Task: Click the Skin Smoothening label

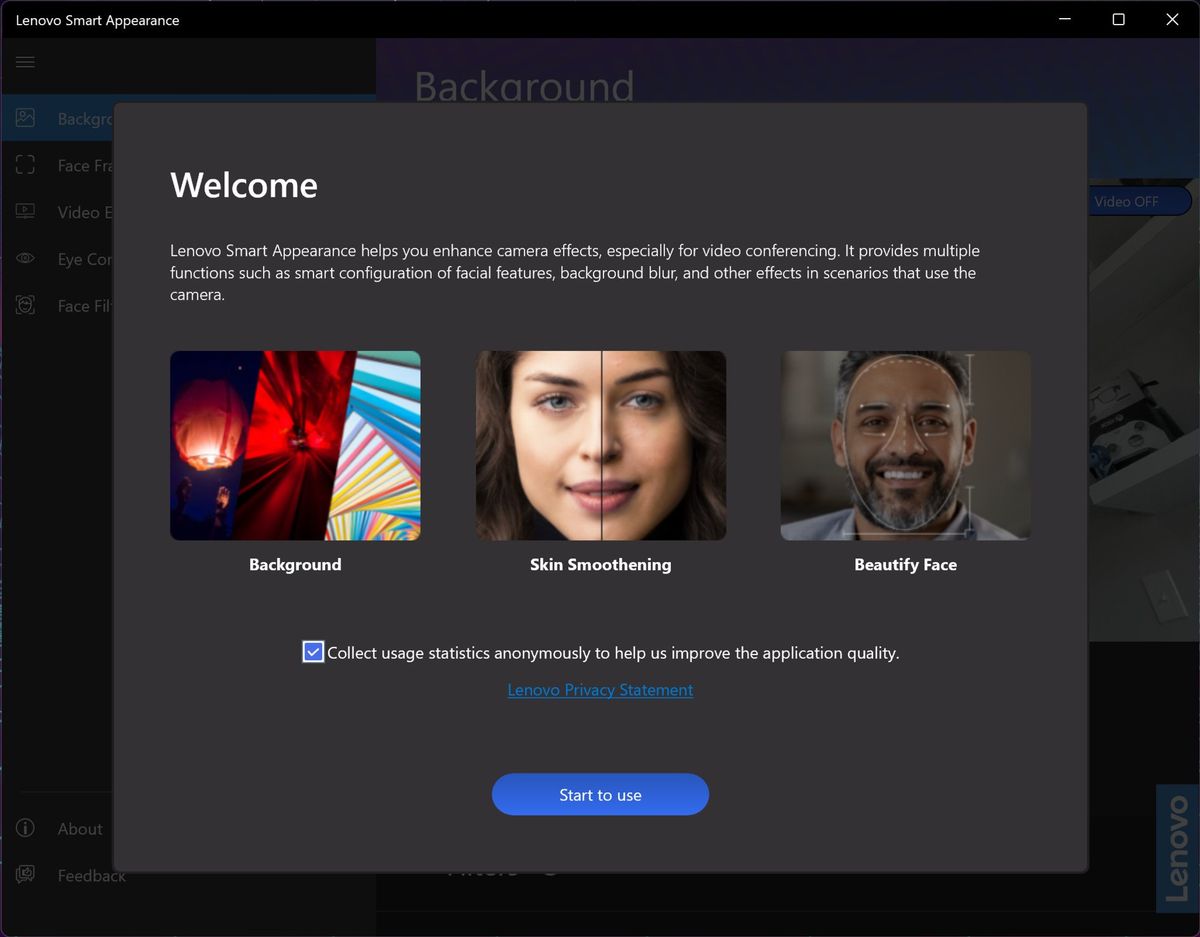Action: click(x=601, y=565)
